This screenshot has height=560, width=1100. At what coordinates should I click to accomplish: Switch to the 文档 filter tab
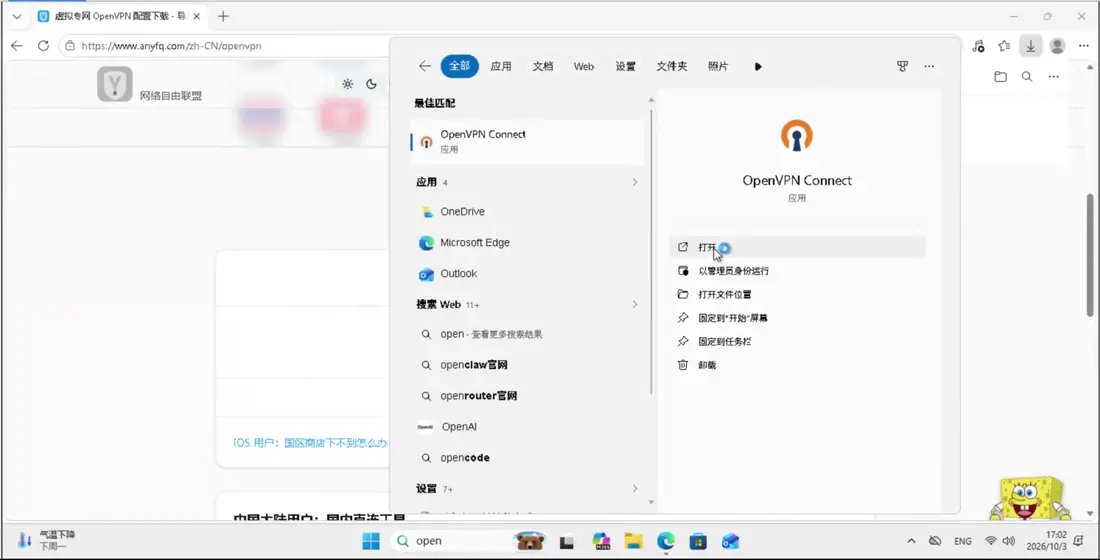click(542, 66)
